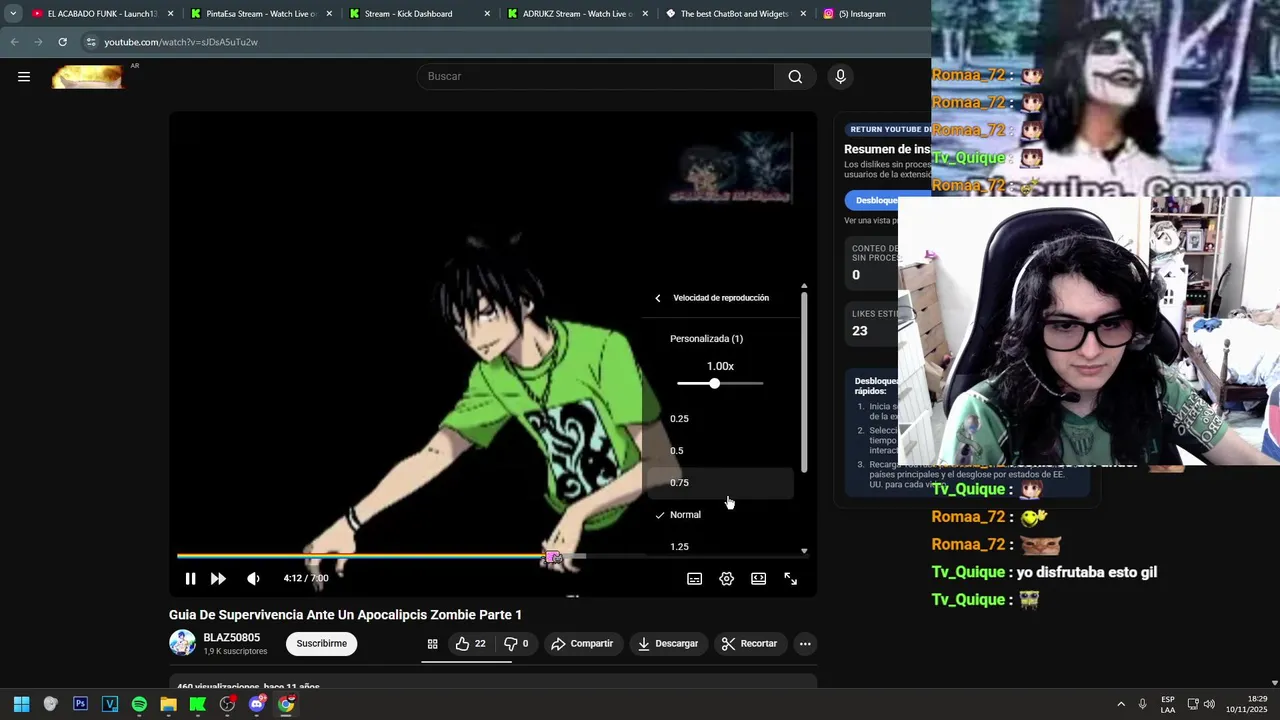
Task: Open the browser tab search dropdown
Action: (13, 14)
